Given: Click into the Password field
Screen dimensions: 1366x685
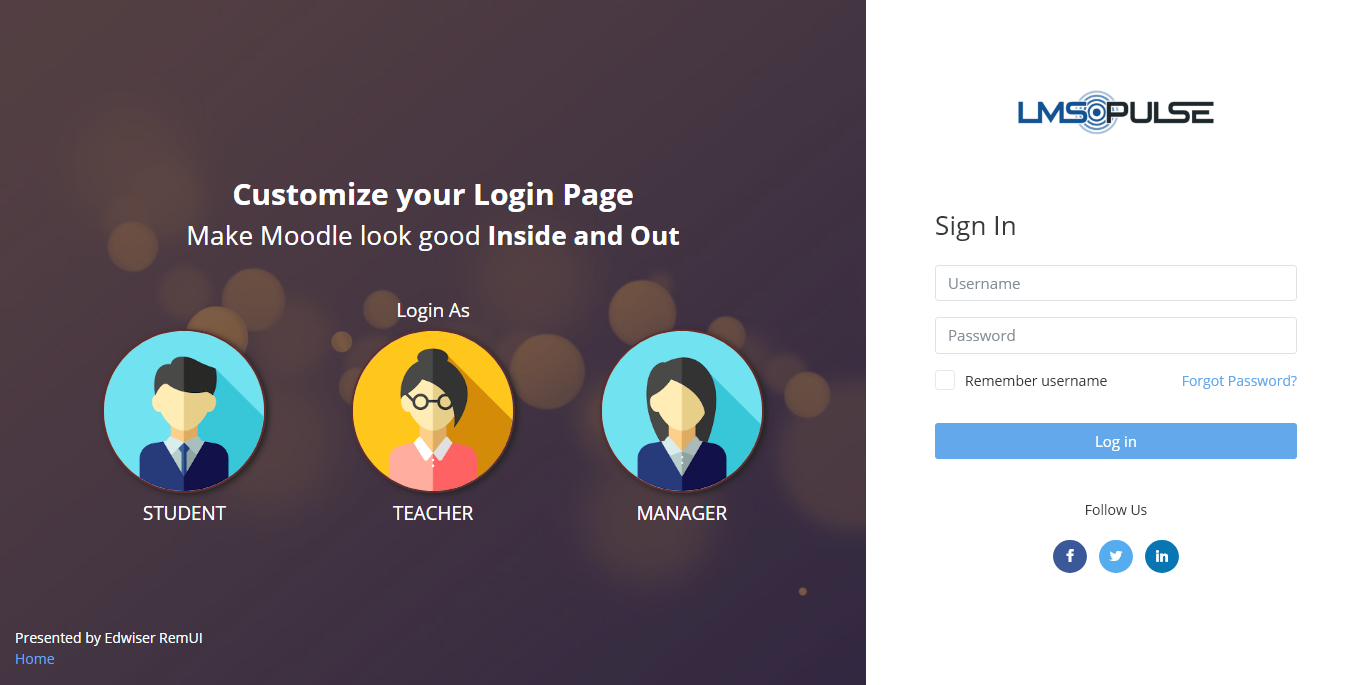Looking at the screenshot, I should click(1115, 335).
